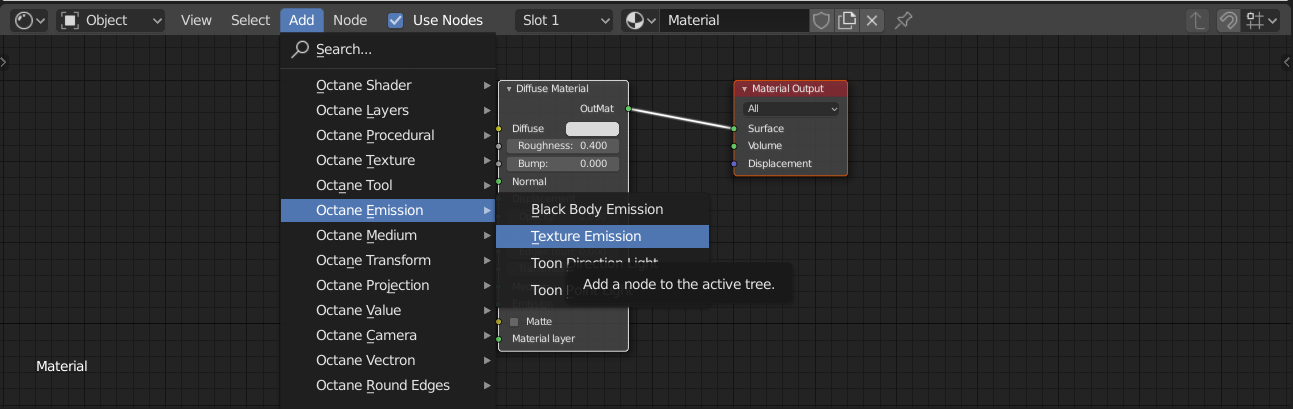Open the editor type selector icon
The height and width of the screenshot is (409, 1293).
(x=30, y=20)
